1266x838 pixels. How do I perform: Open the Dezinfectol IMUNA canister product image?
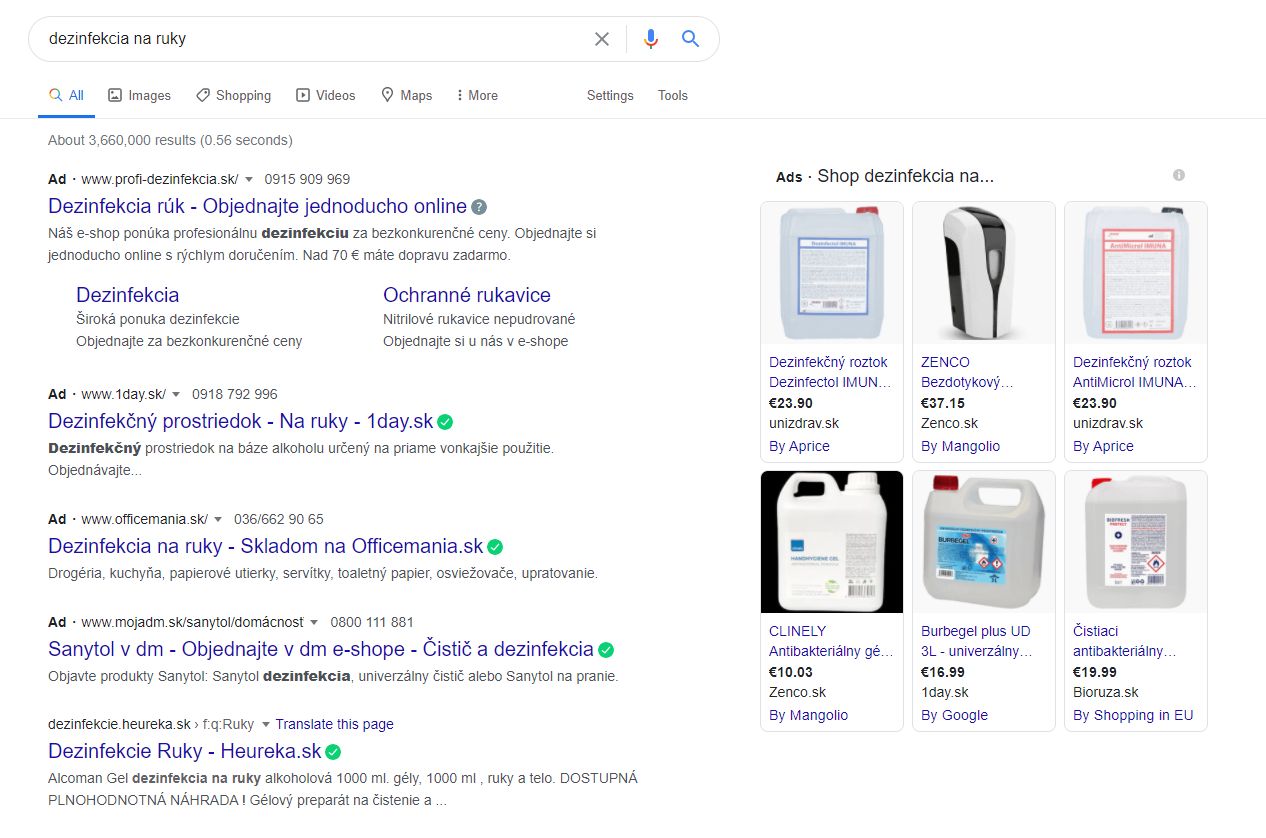832,273
